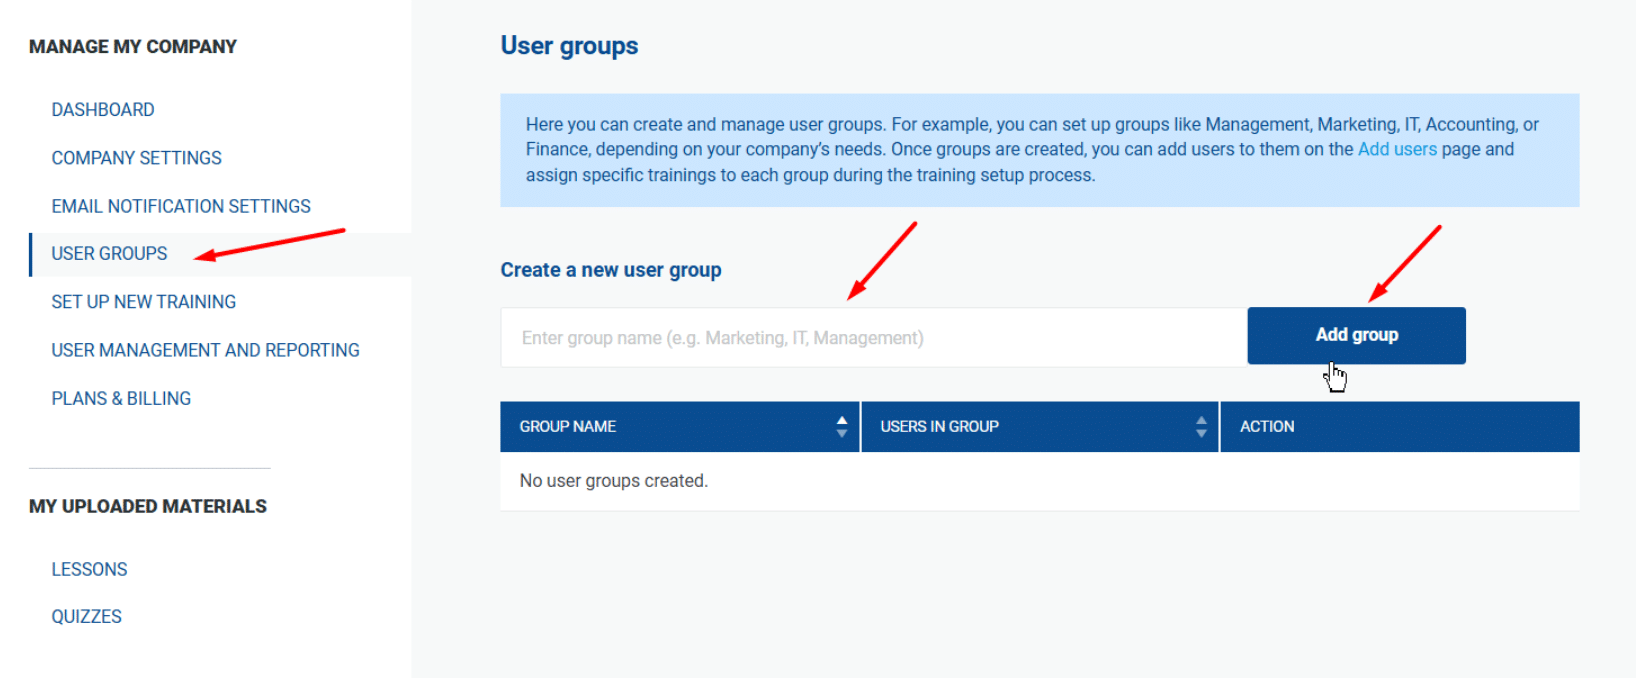1636x685 pixels.
Task: Click the 'No user groups created.' row
Action: coord(1040,481)
